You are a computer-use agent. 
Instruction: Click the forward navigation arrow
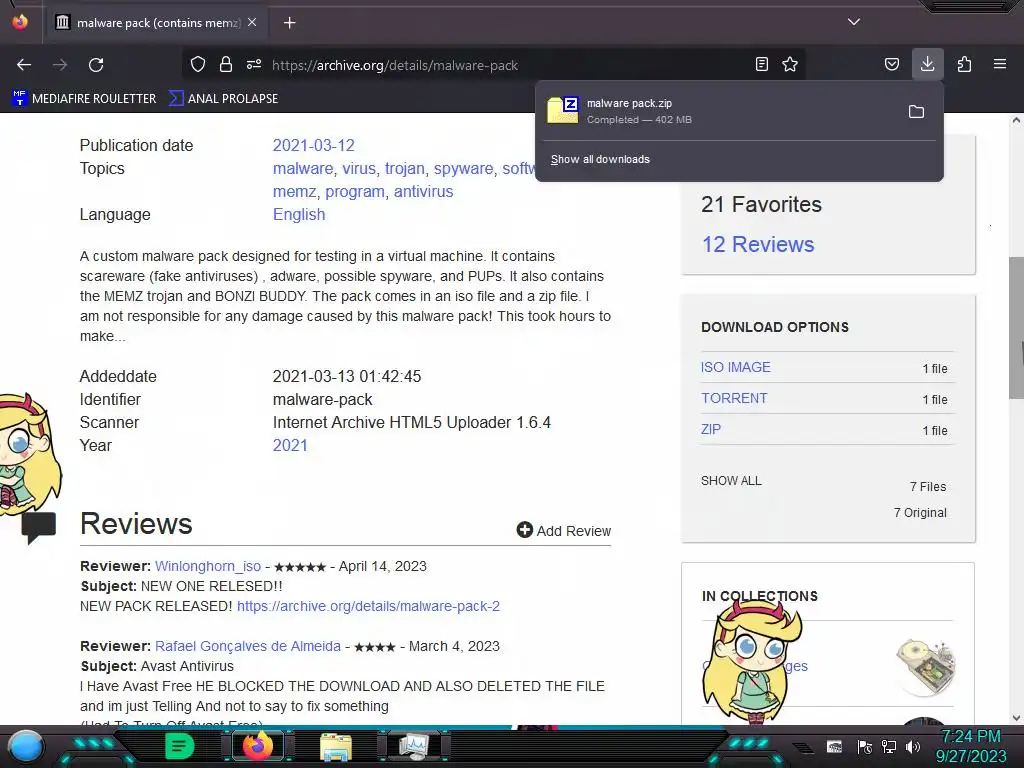pos(60,65)
